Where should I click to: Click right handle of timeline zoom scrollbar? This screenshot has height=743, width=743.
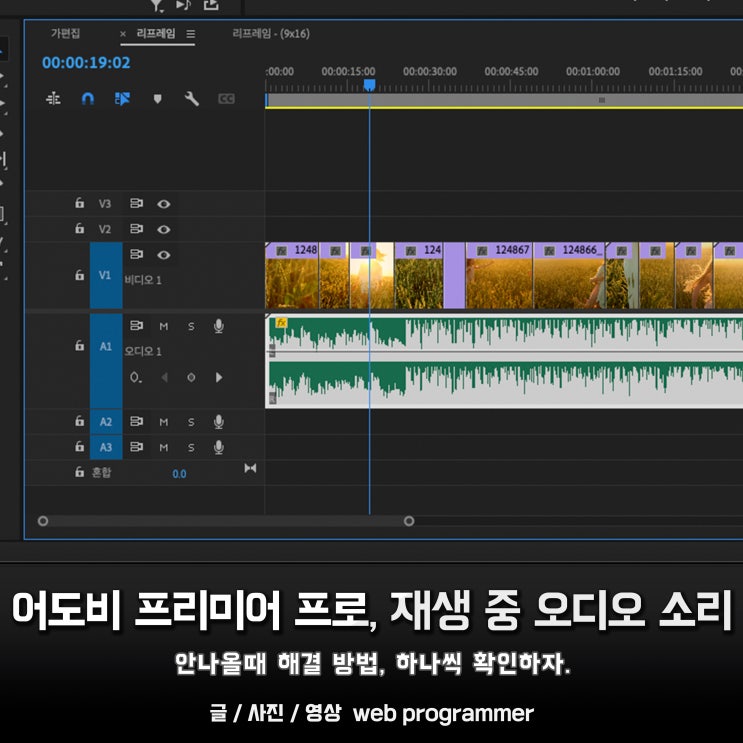coord(409,521)
